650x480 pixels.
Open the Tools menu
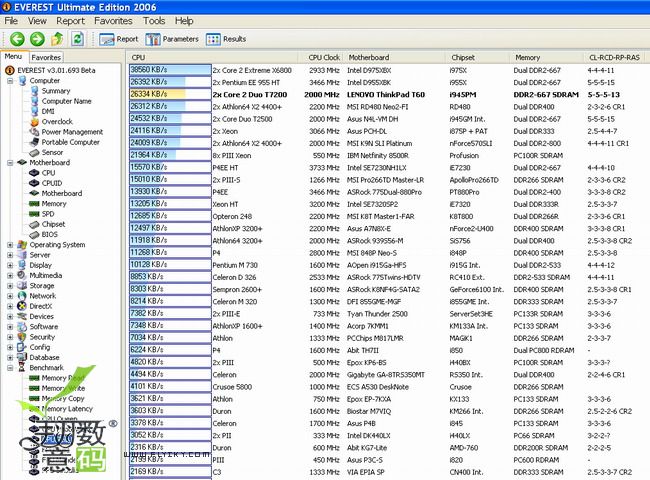154,21
